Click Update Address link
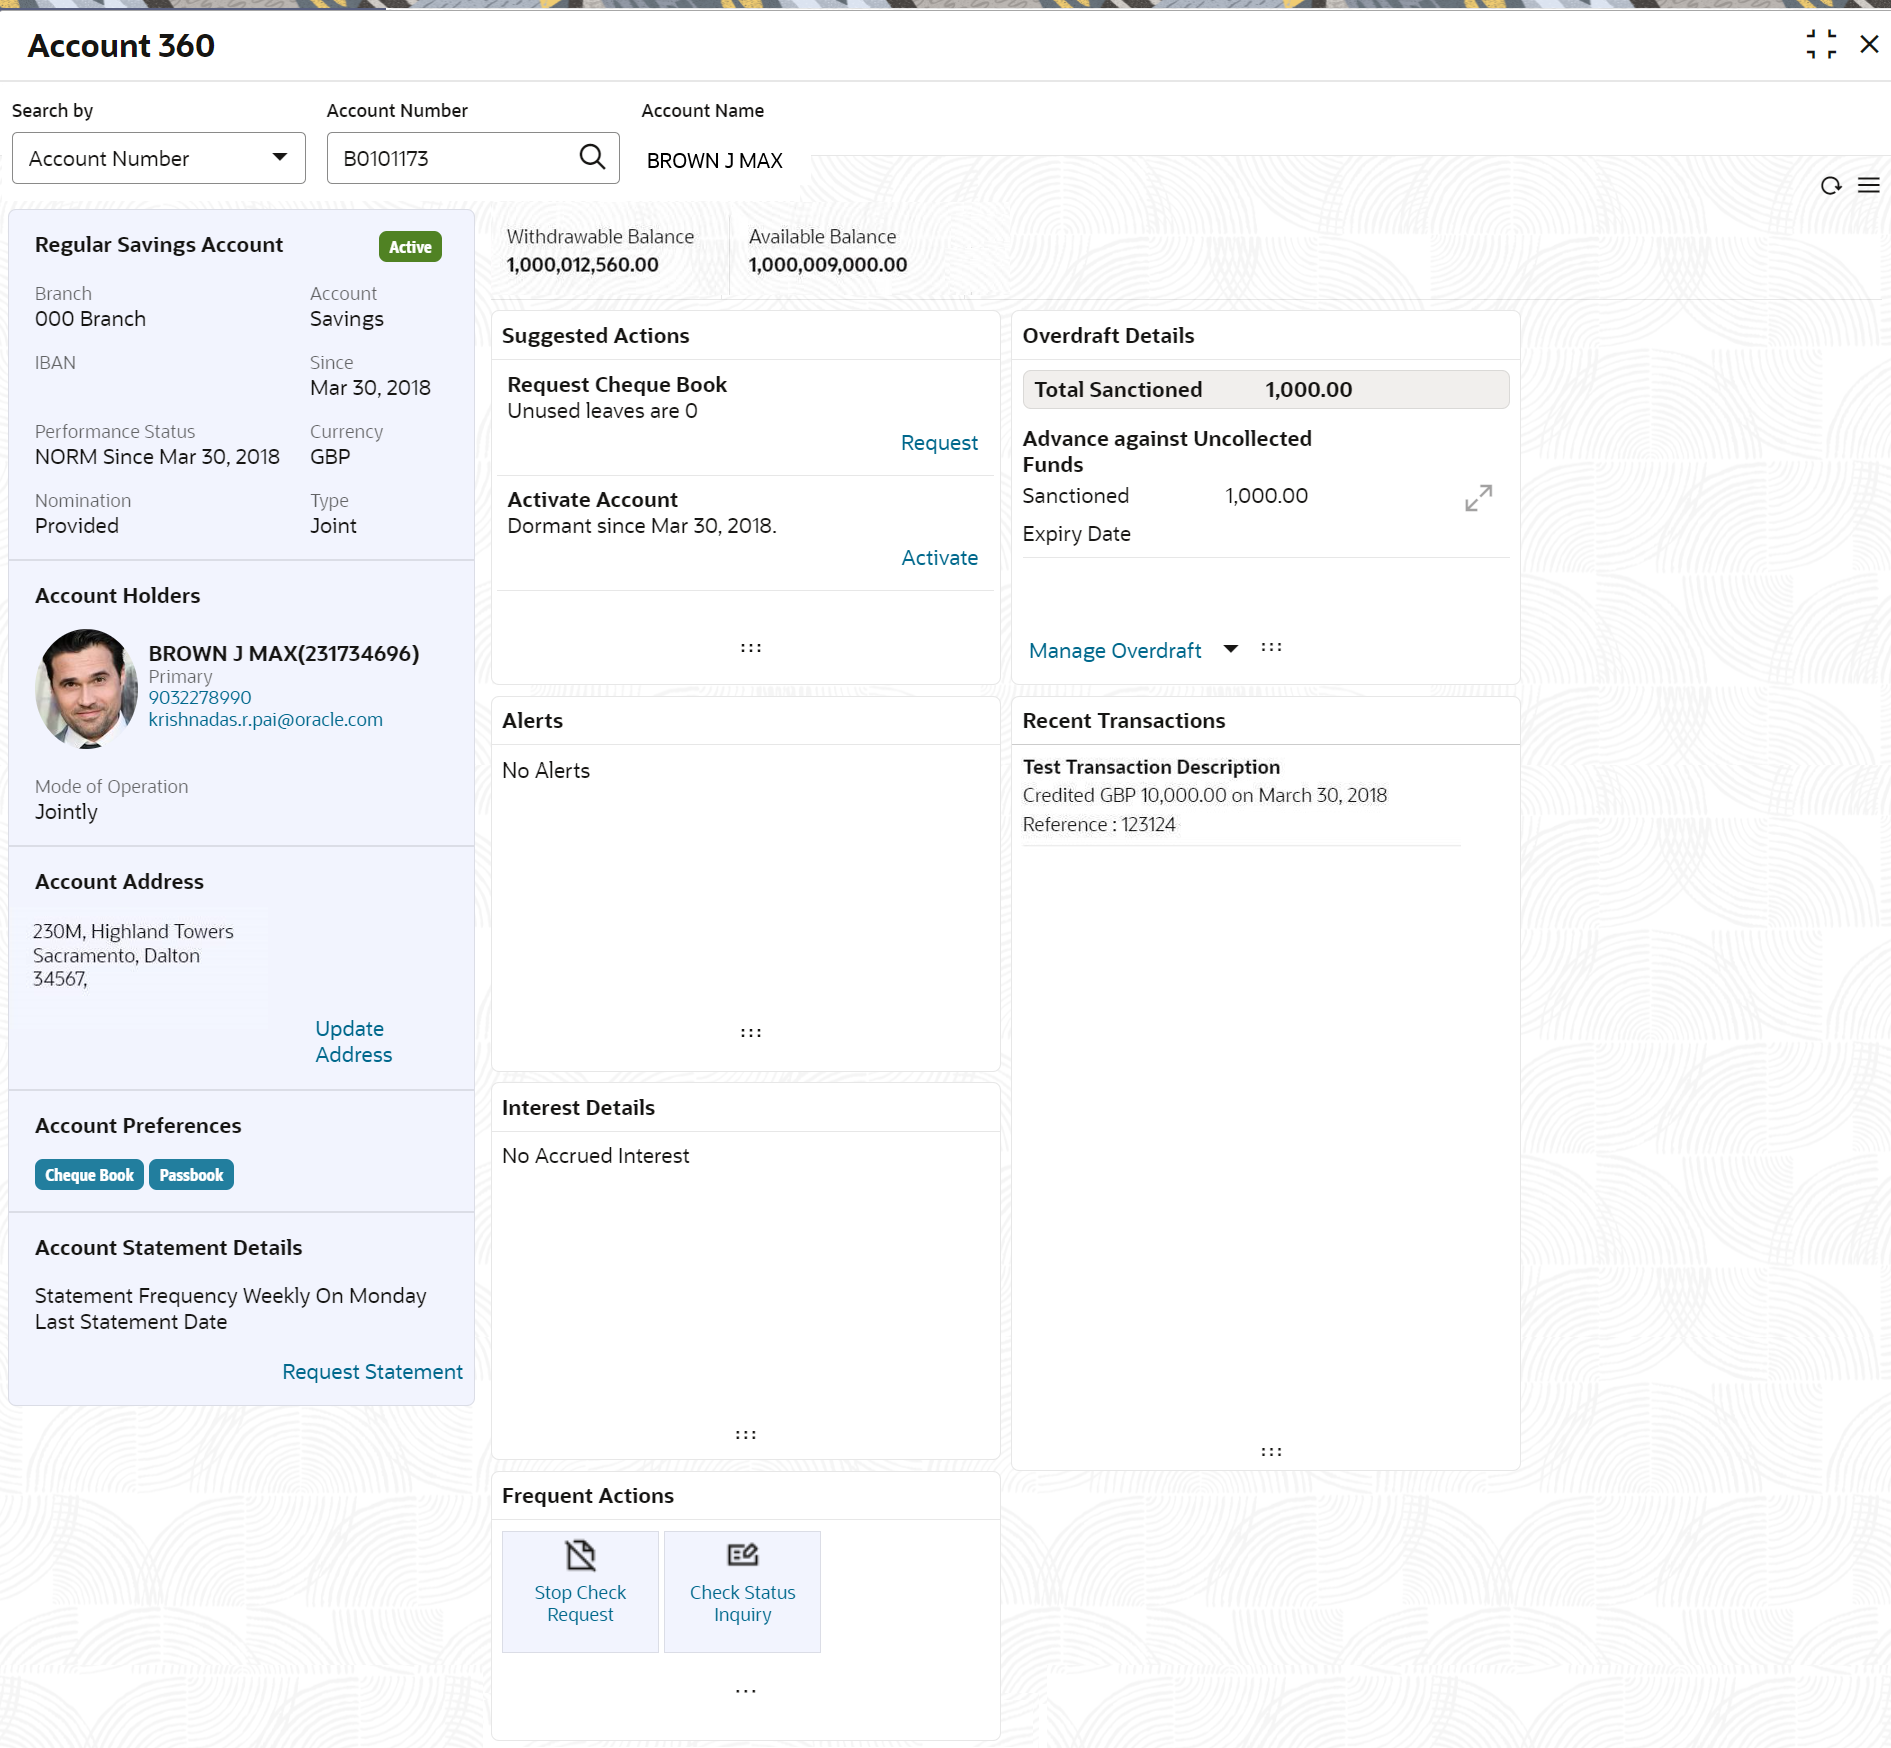1891x1748 pixels. pos(353,1041)
